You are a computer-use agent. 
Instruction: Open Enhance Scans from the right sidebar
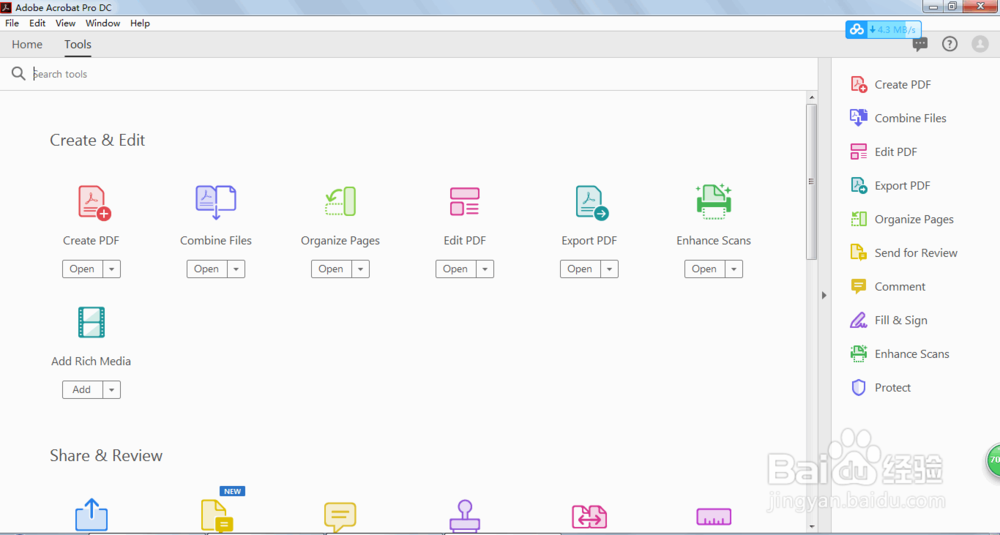tap(899, 354)
